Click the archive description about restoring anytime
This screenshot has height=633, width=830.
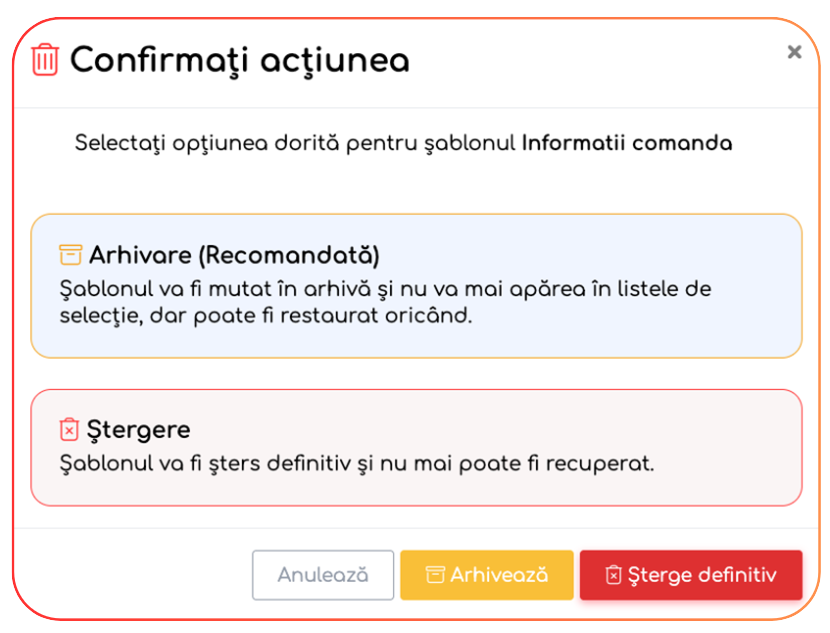(x=264, y=314)
